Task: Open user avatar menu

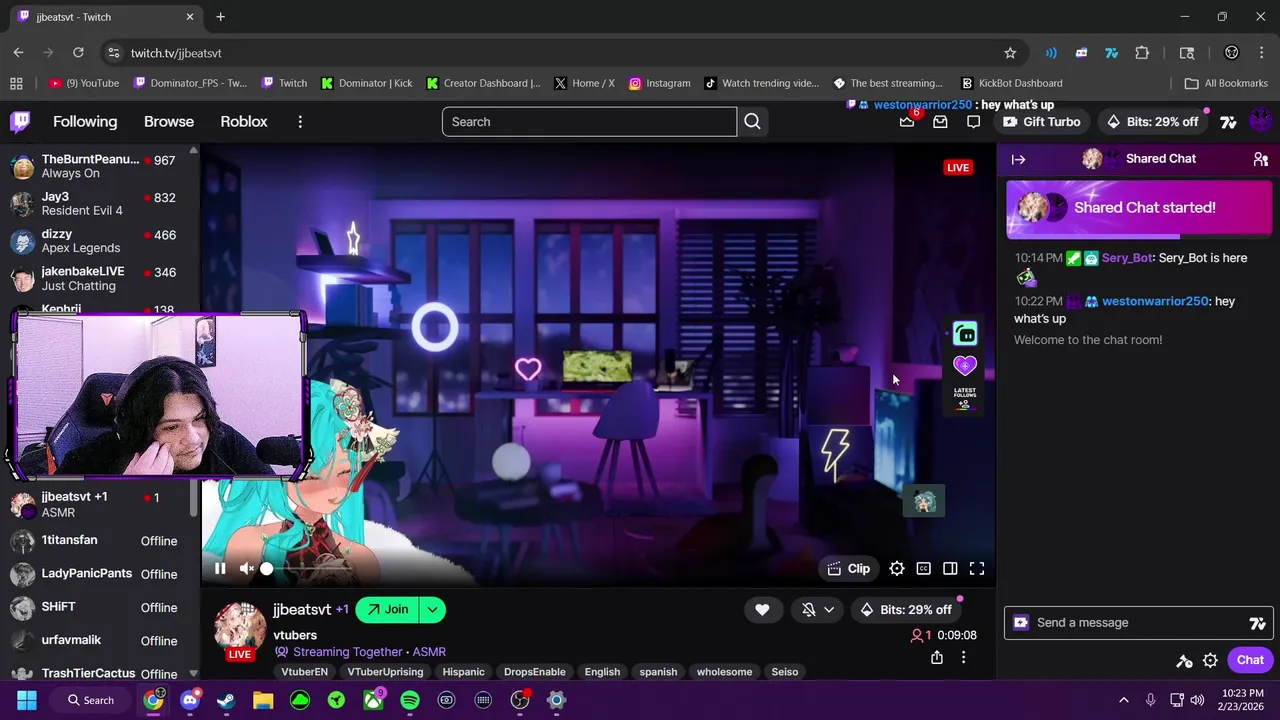Action: (1260, 122)
